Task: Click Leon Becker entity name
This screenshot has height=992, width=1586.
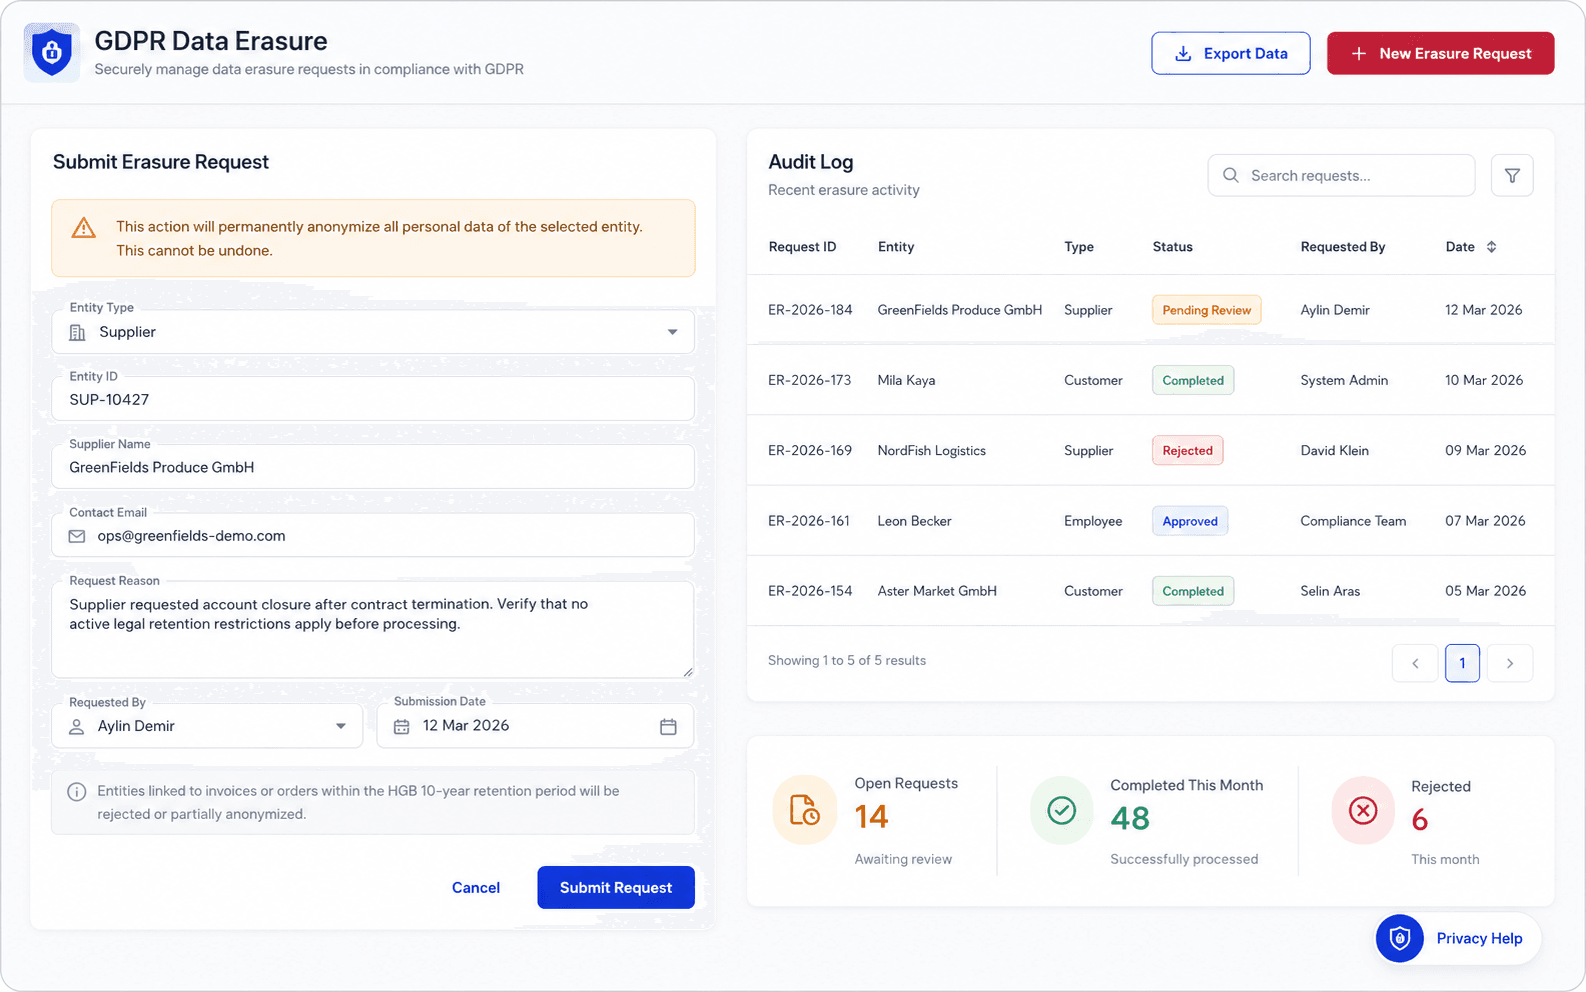Action: click(x=914, y=521)
